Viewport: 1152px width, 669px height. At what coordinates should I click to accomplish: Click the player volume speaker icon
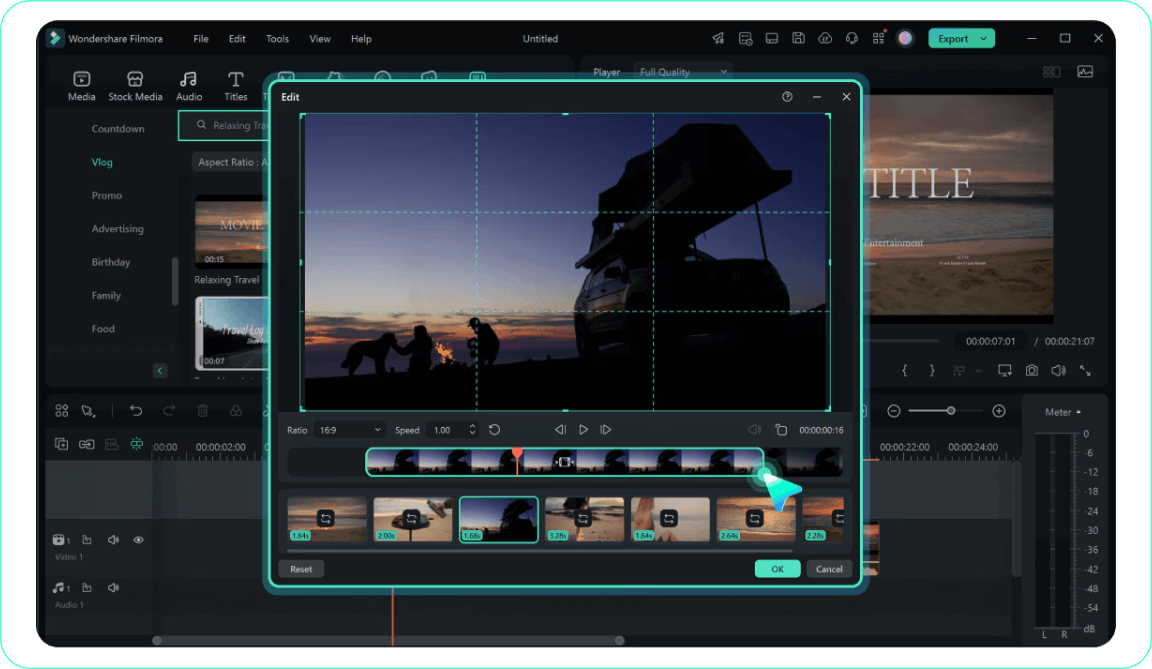coord(1059,371)
